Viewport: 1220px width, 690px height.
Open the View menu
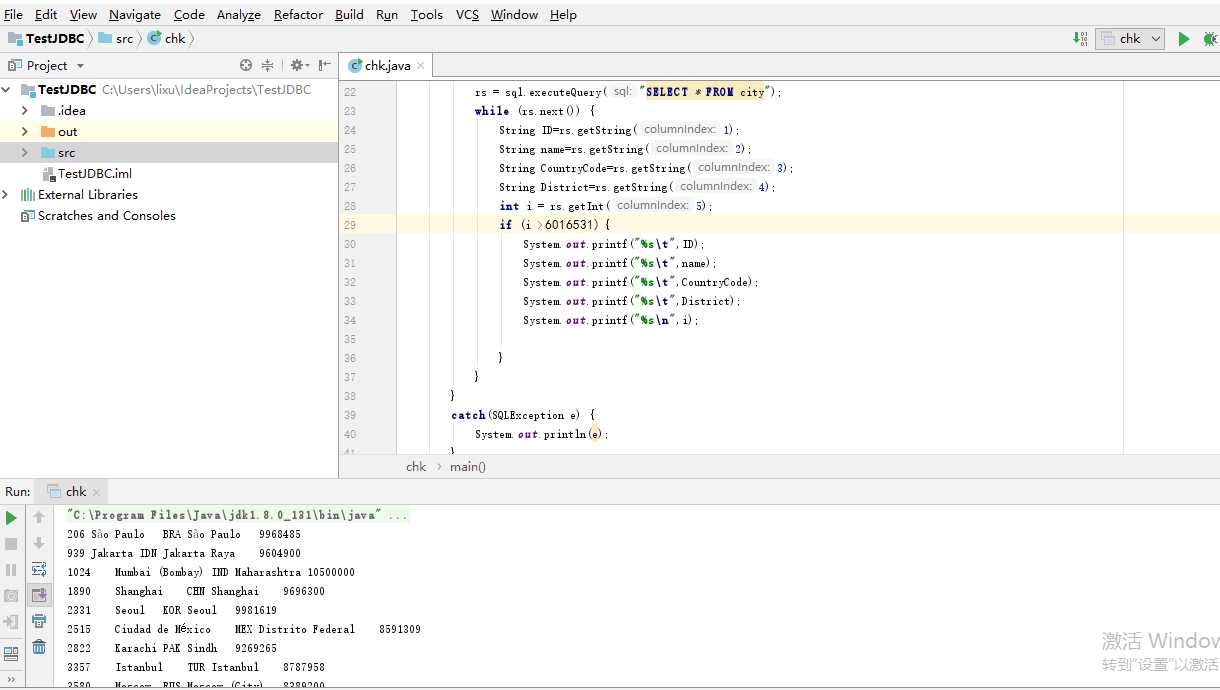(83, 14)
